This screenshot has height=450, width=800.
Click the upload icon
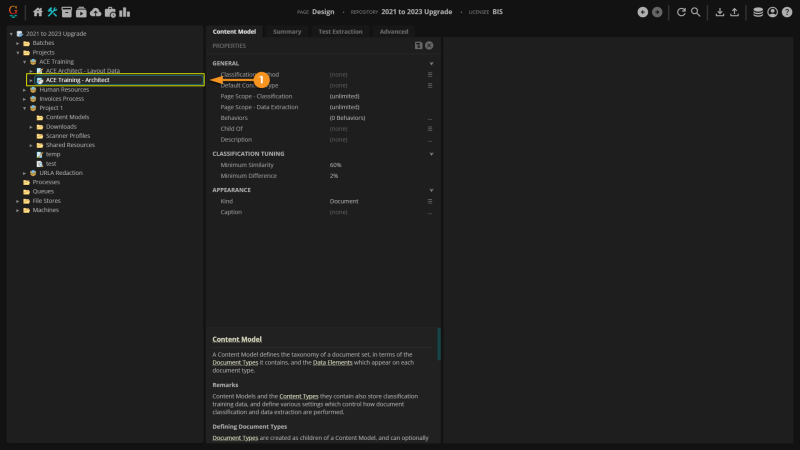pyautogui.click(x=734, y=12)
